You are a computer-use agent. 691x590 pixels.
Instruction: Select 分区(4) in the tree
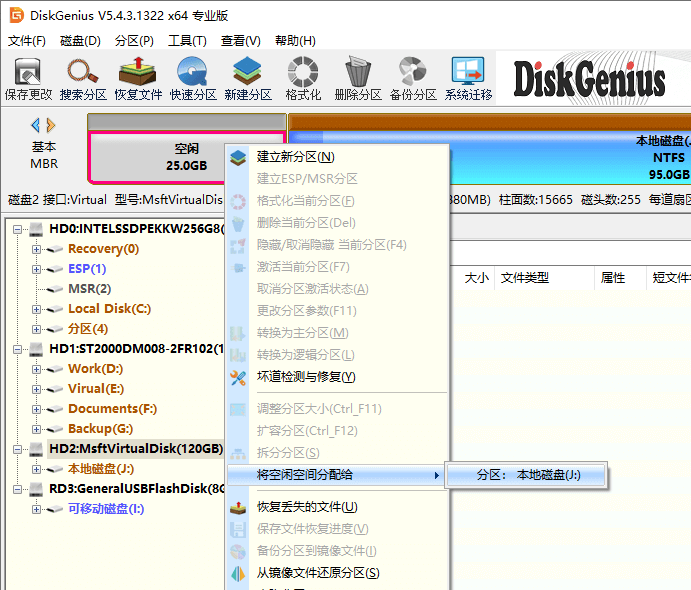point(88,329)
